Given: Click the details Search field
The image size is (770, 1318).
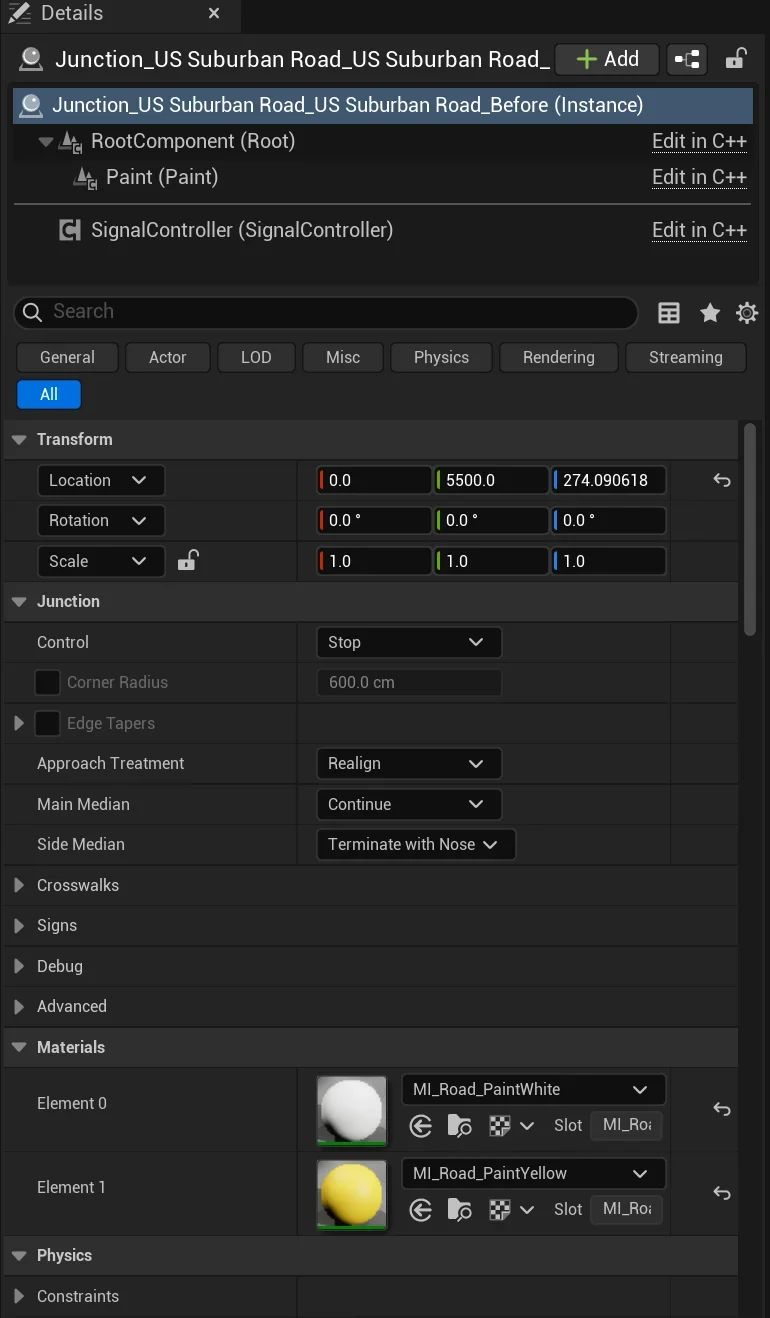Looking at the screenshot, I should 326,312.
